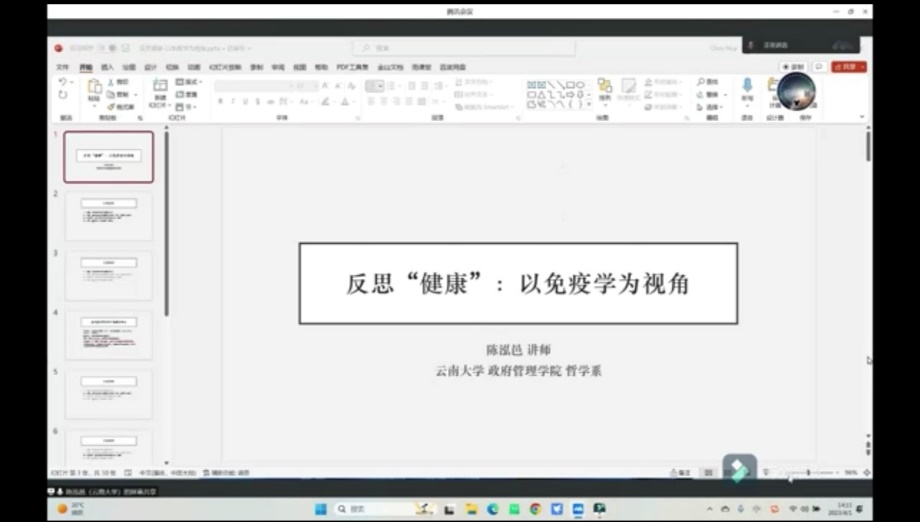Toggle Bold formatting
Image resolution: width=920 pixels, height=522 pixels.
tap(219, 101)
